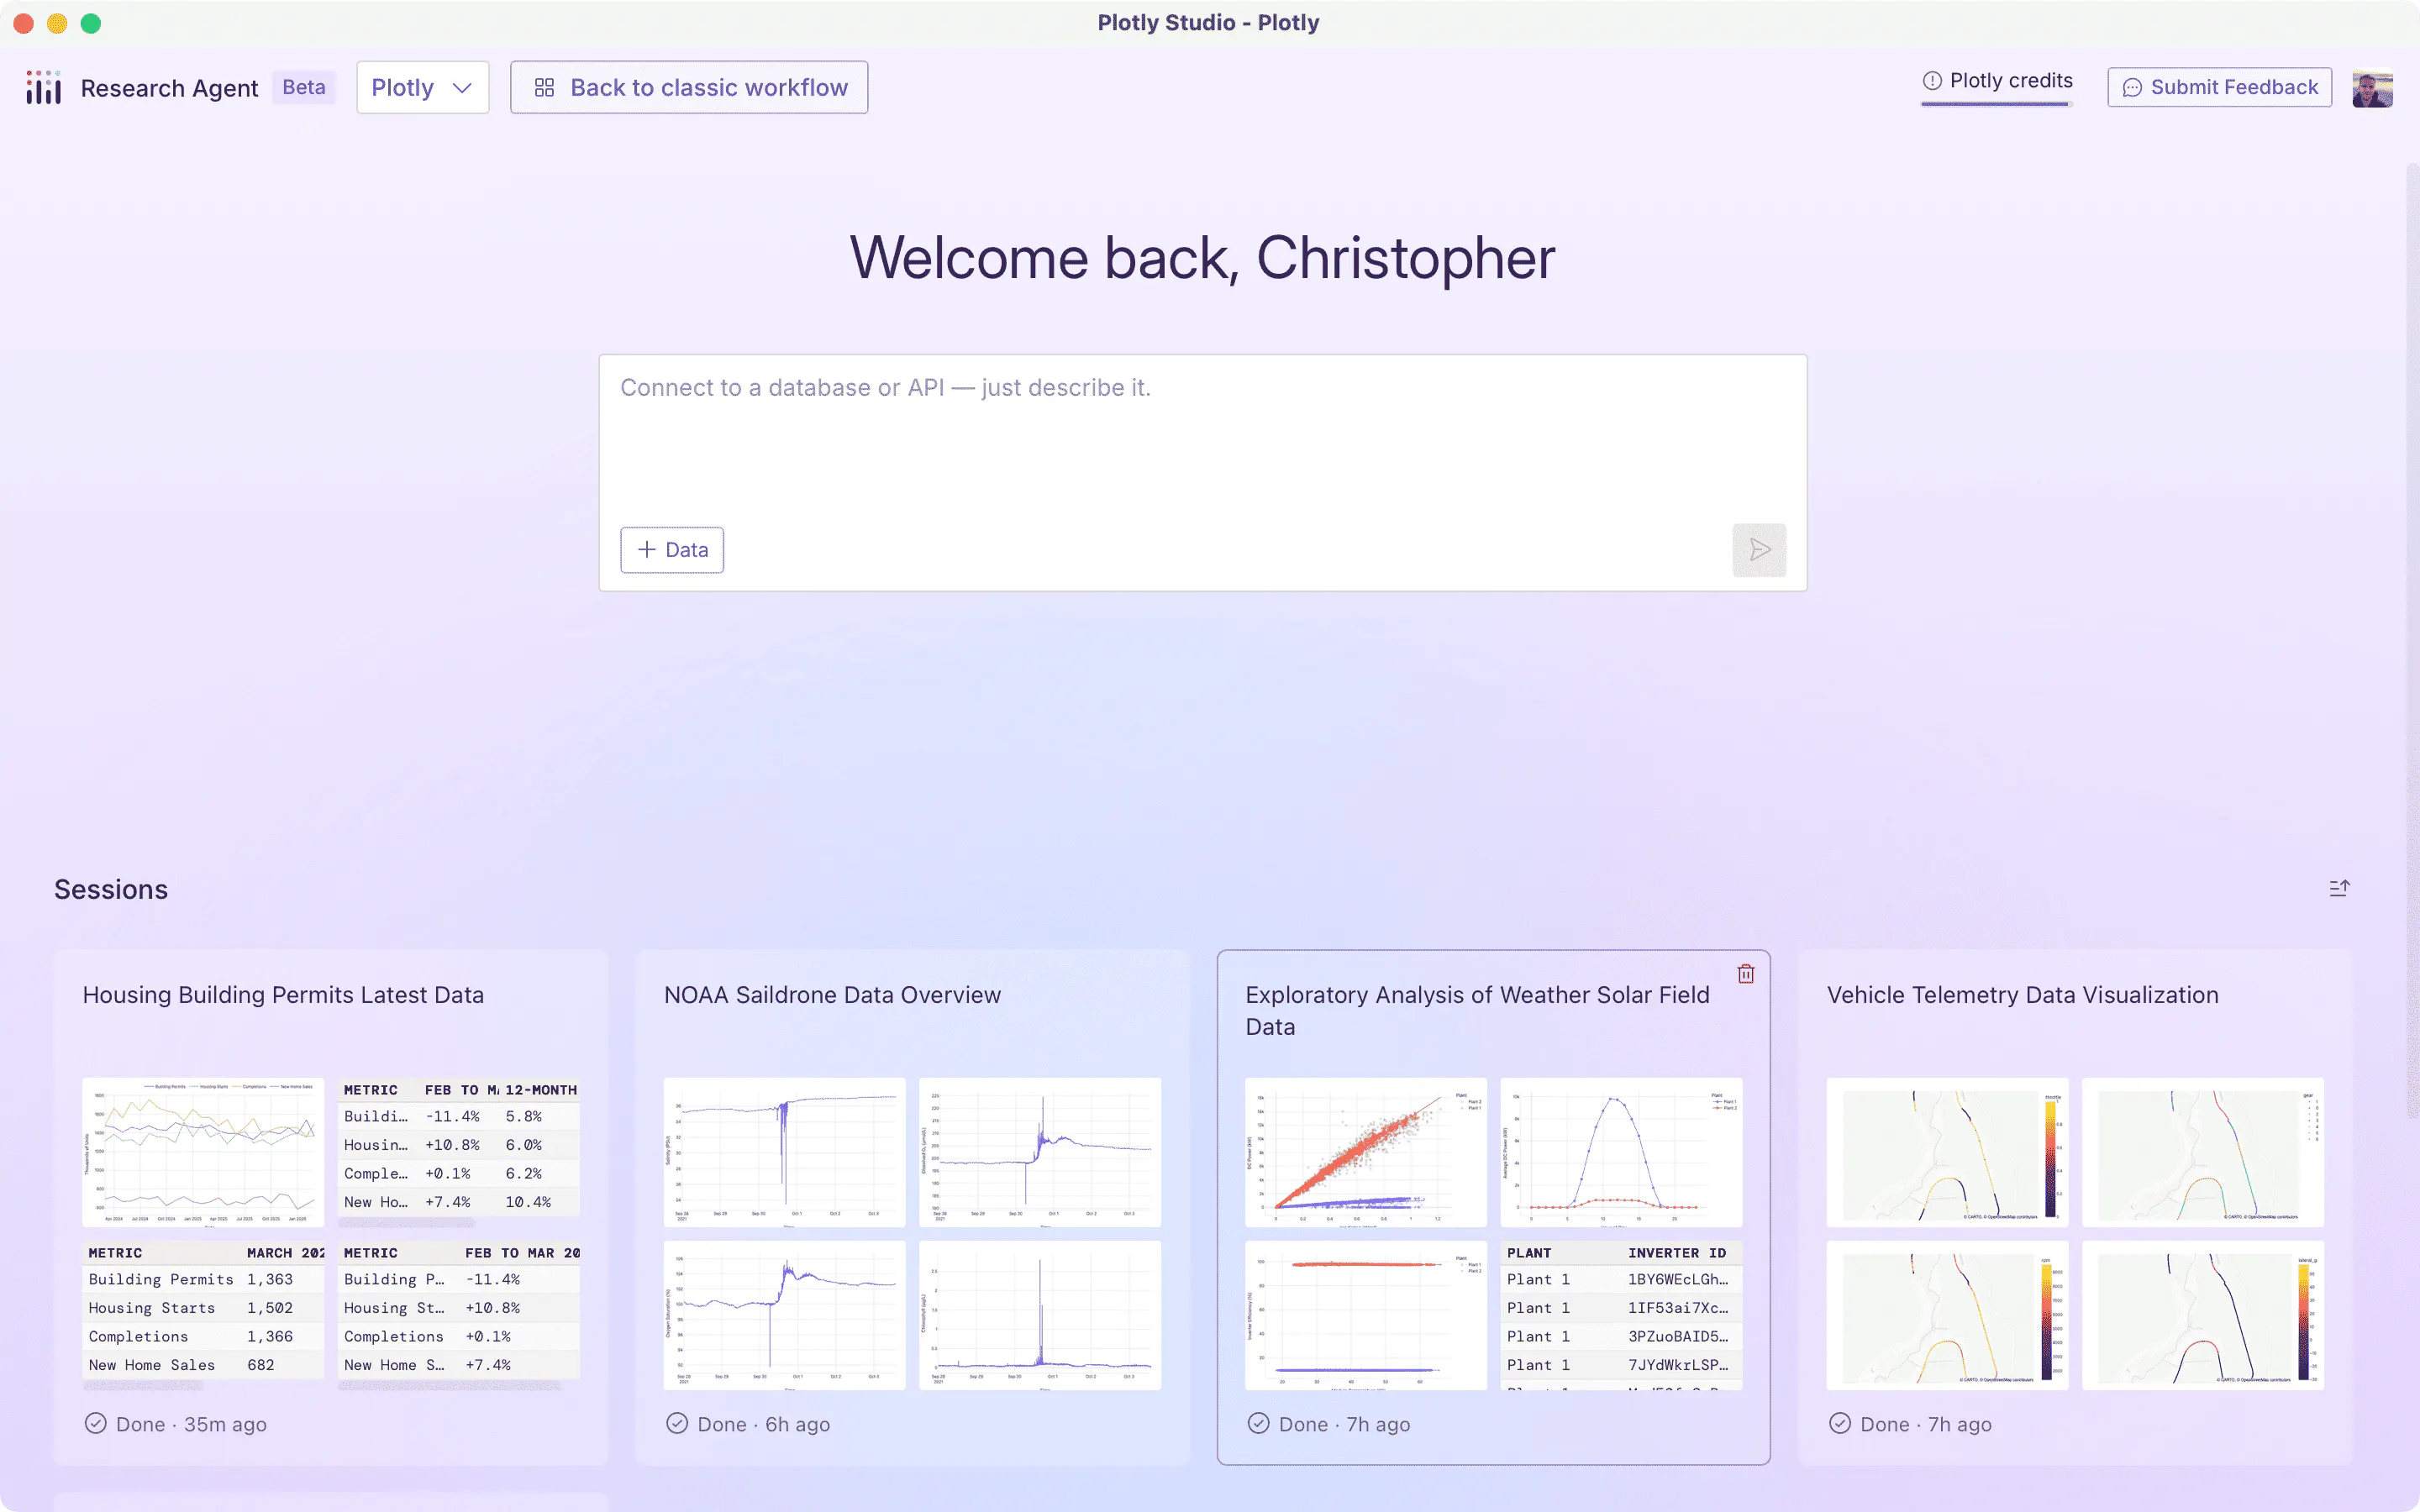Click Done 6h ago status

(748, 1424)
